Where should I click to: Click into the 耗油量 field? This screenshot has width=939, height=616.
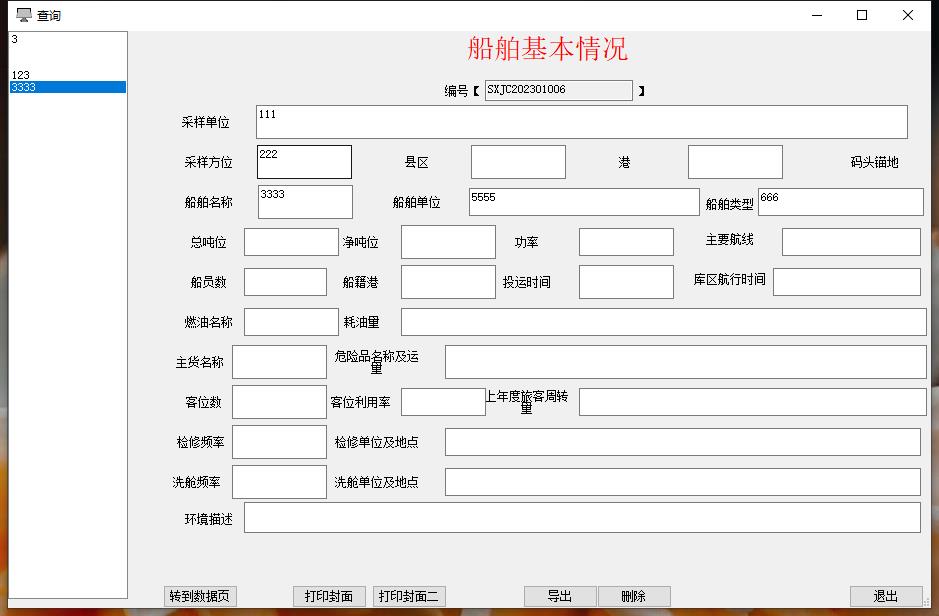pyautogui.click(x=663, y=322)
